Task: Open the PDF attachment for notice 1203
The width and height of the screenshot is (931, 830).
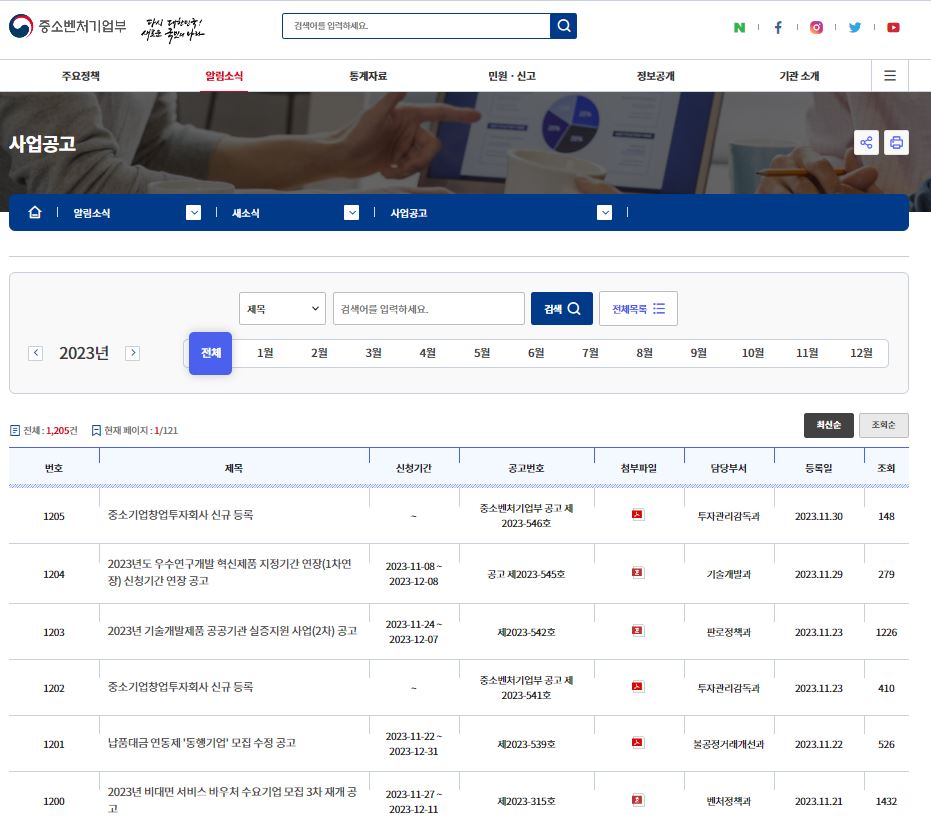Action: point(636,631)
